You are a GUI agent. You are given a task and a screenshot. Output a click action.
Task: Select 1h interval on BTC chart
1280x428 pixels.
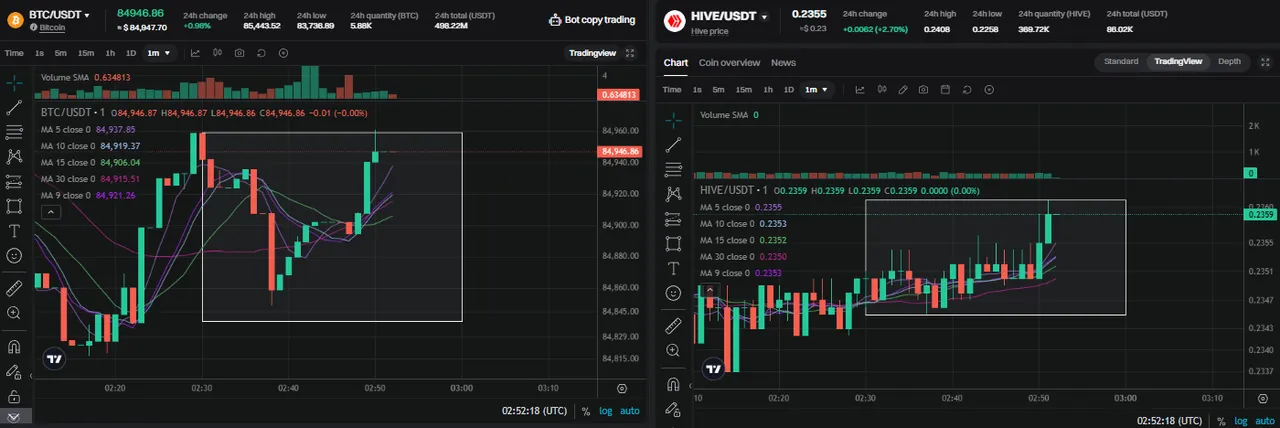[x=110, y=53]
